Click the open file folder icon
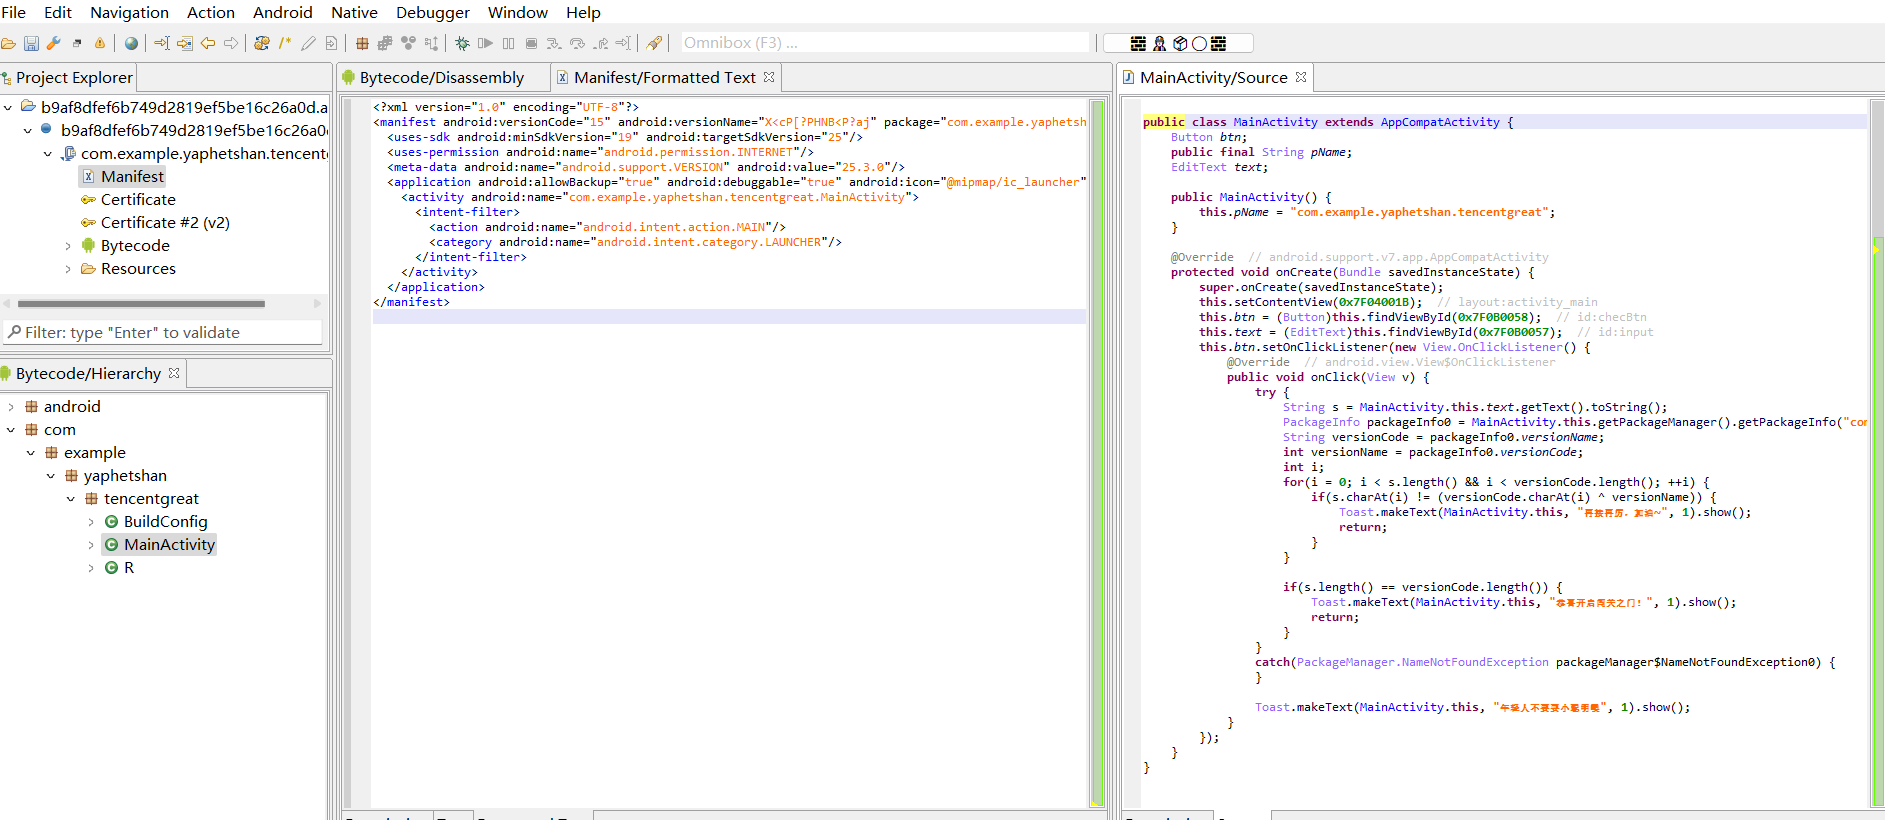1885x820 pixels. (8, 43)
